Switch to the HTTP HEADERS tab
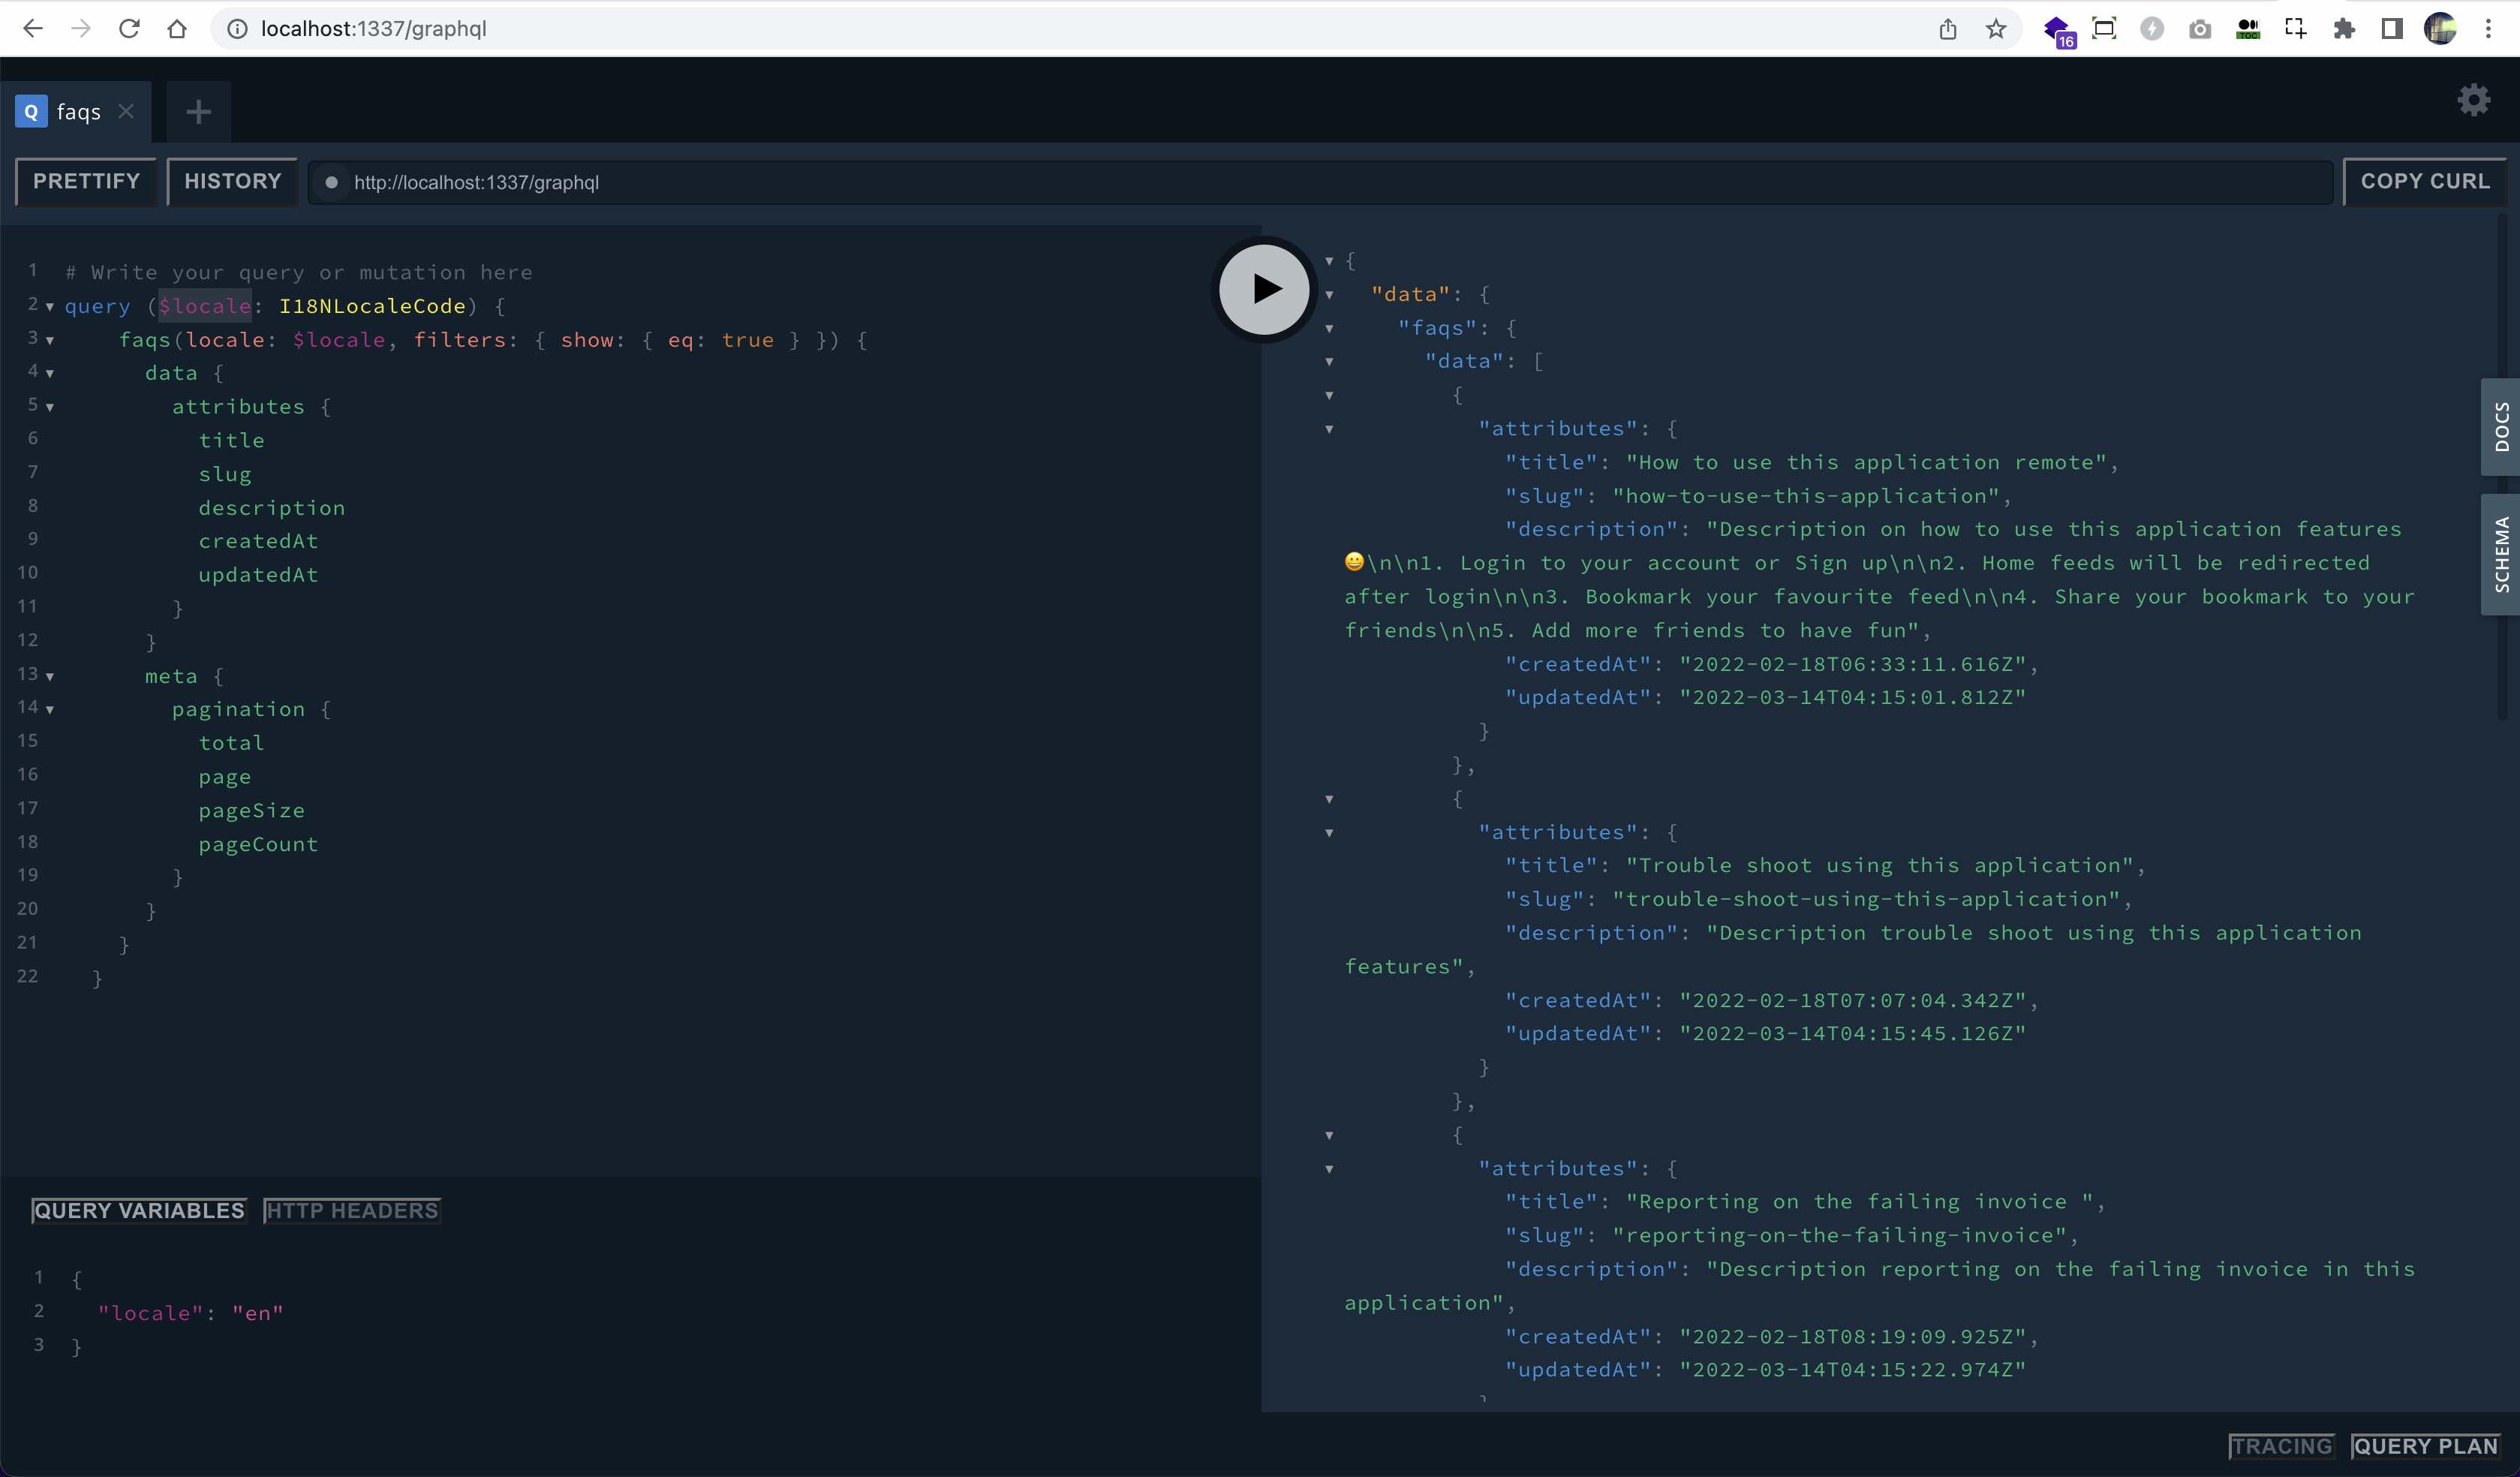 (351, 1210)
